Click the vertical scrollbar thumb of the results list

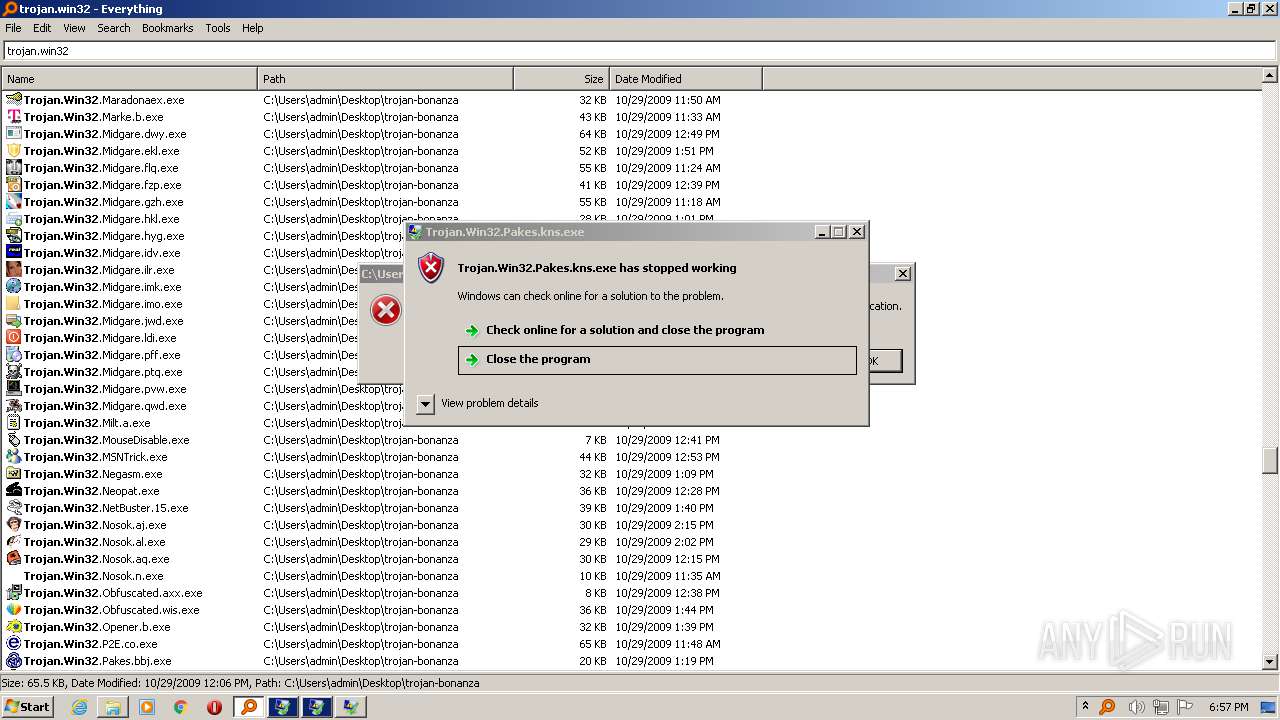1270,461
